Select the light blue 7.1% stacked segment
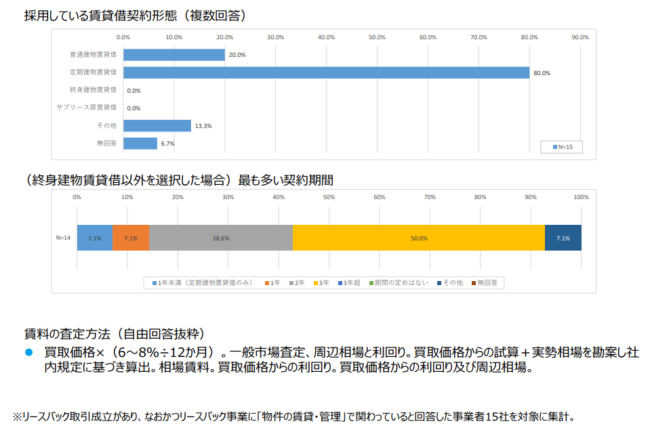The image size is (650, 426). coord(95,238)
